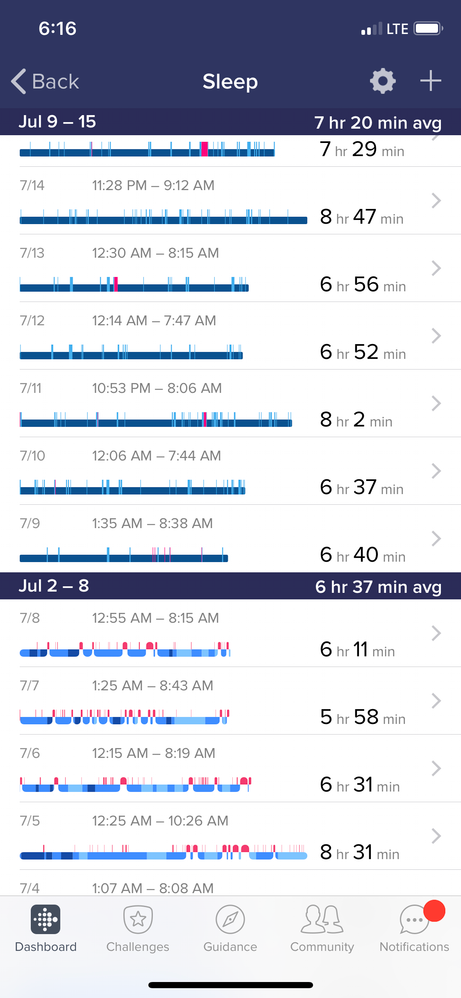Open the Dashboard tab
The height and width of the screenshot is (998, 461).
coord(46,929)
